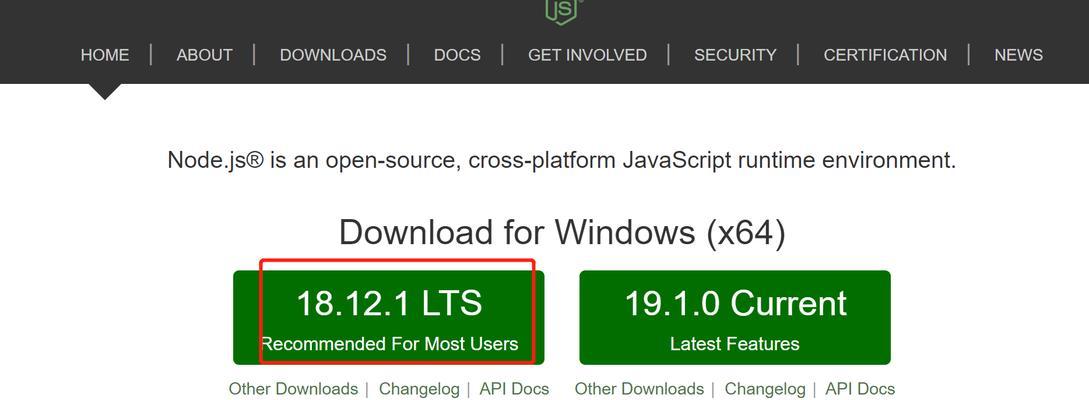Click the 'Download for Windows (x64)' heading

pos(562,233)
